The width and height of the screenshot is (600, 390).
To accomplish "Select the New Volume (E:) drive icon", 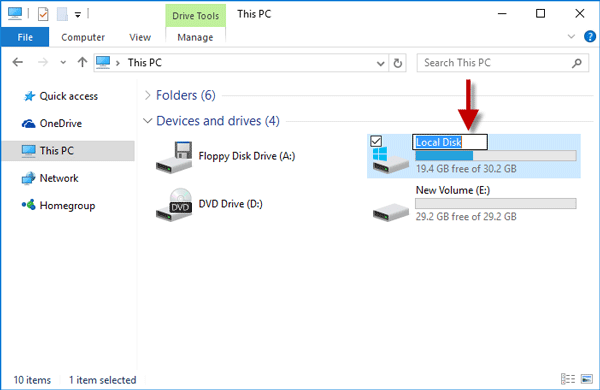I will (391, 212).
